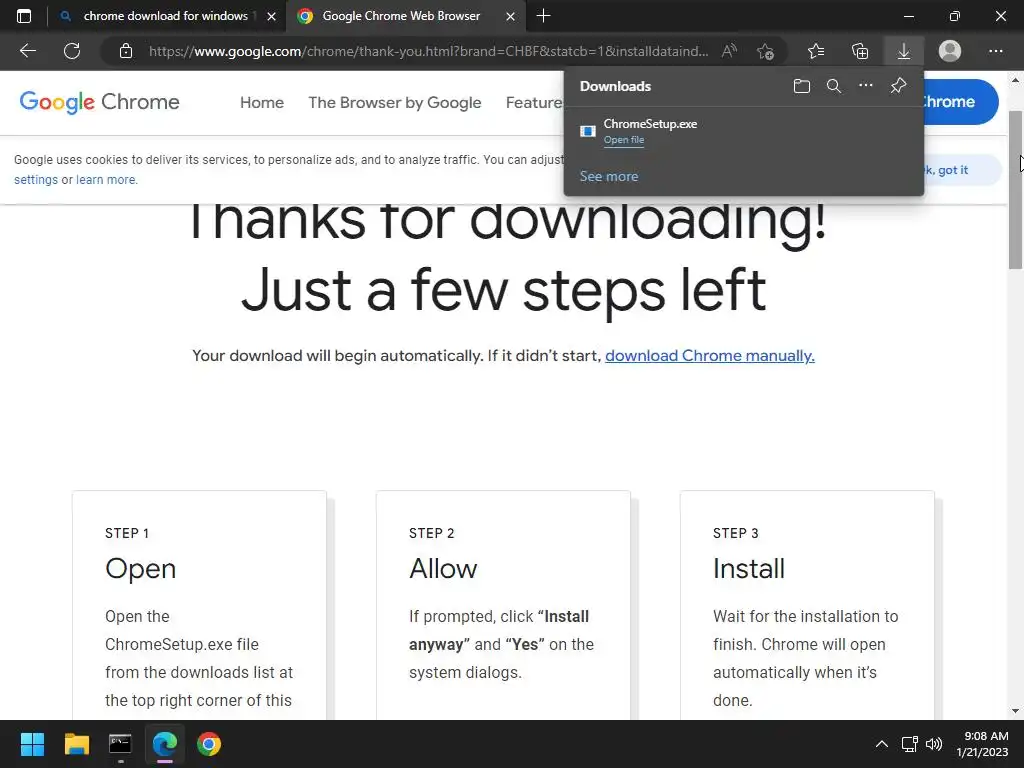Image resolution: width=1024 pixels, height=768 pixels.
Task: Launch Google Chrome from the taskbar
Action: [x=209, y=744]
